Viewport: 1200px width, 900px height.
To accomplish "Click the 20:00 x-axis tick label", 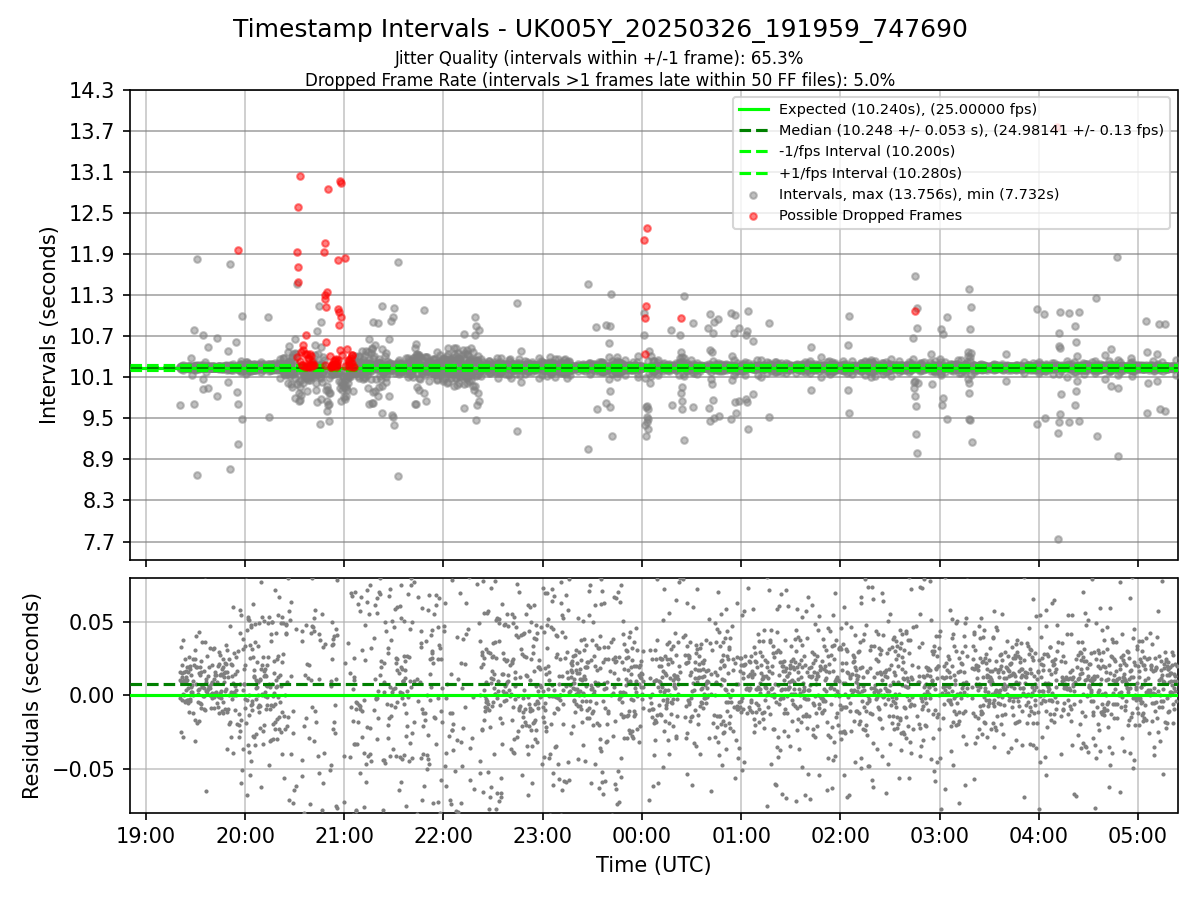I will pos(245,834).
